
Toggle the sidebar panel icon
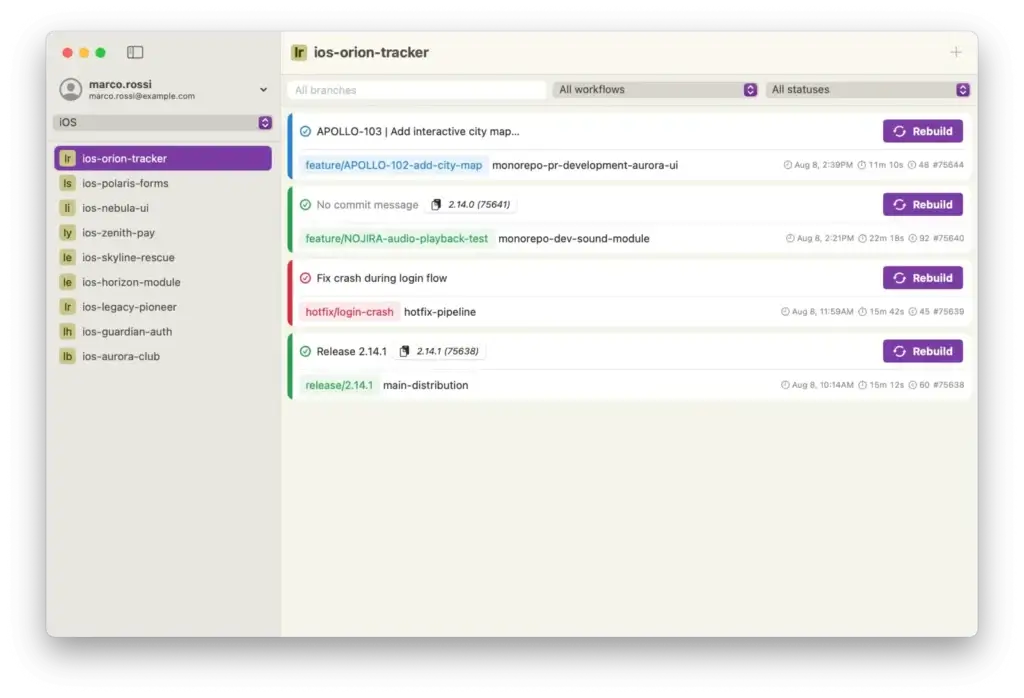tap(135, 52)
